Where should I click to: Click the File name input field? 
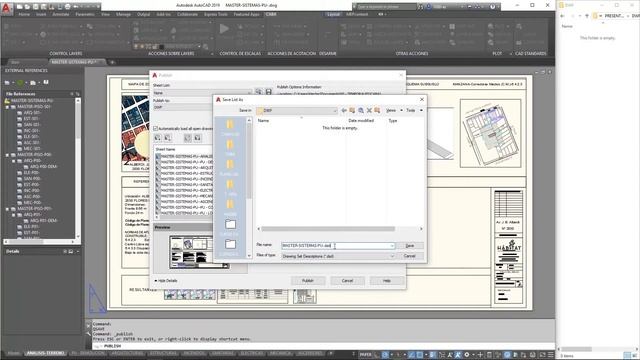(337, 246)
